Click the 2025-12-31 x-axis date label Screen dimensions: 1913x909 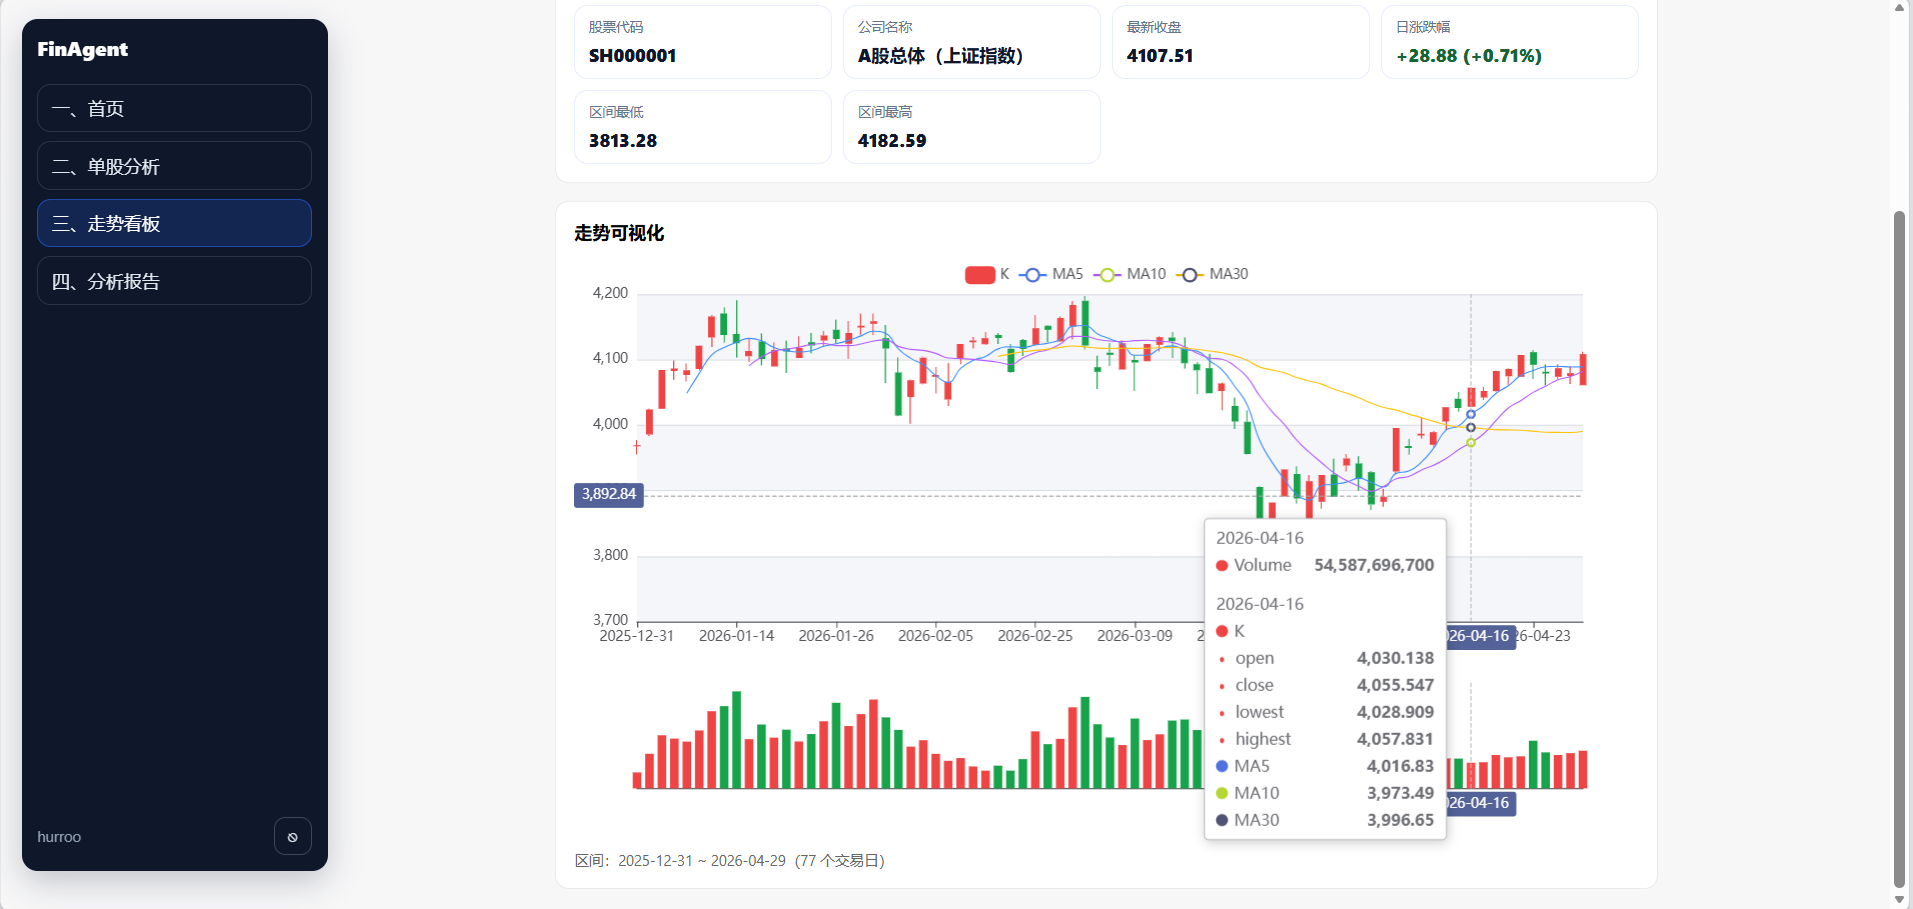637,636
